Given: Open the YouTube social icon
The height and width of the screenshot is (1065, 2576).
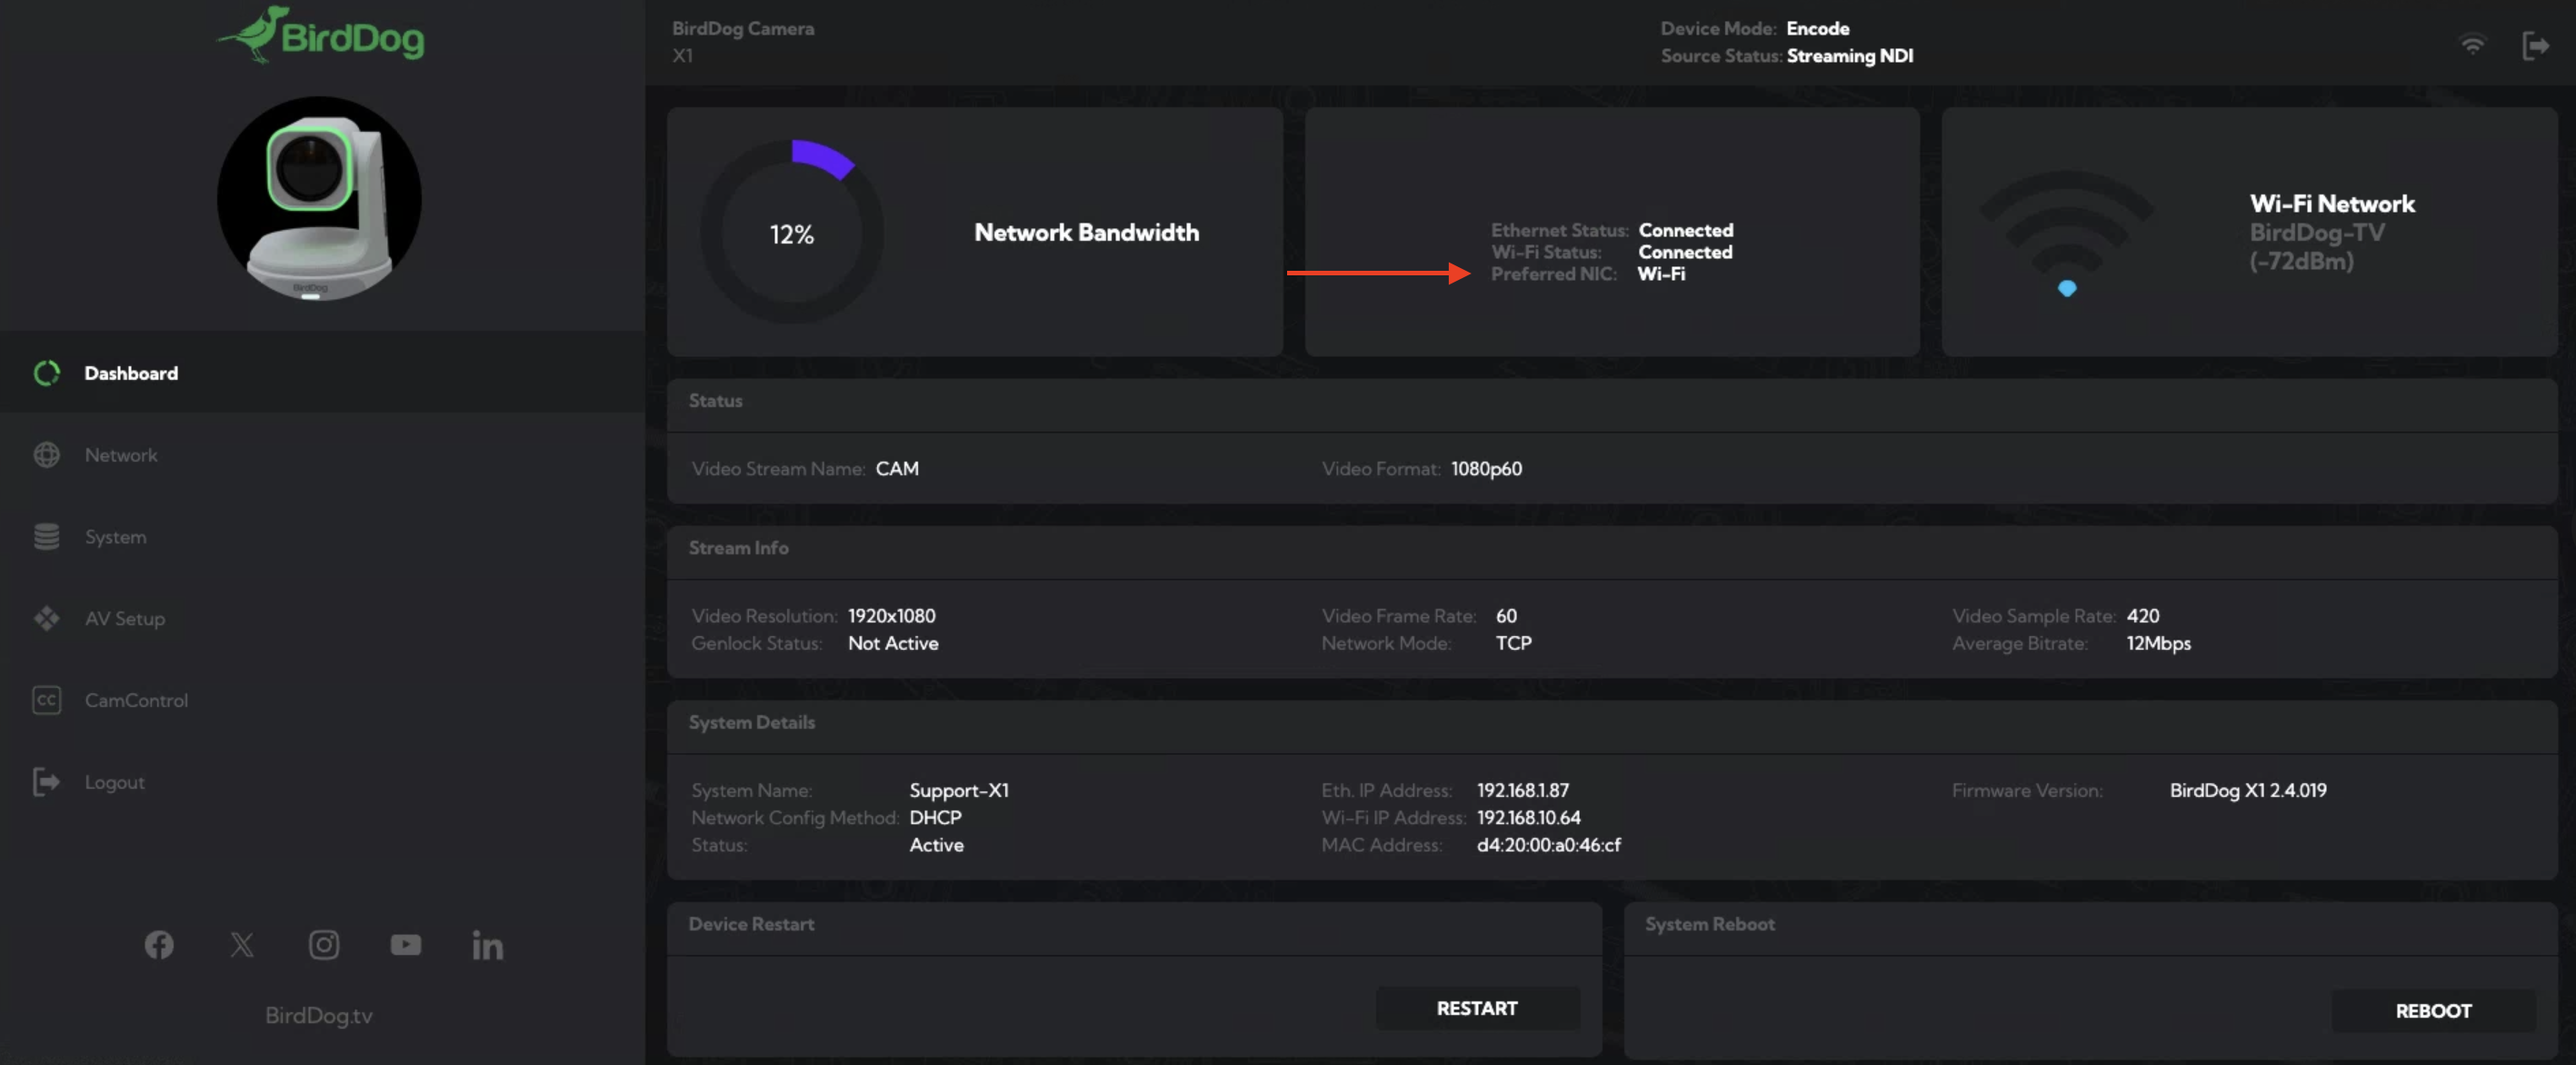Looking at the screenshot, I should click(x=405, y=945).
